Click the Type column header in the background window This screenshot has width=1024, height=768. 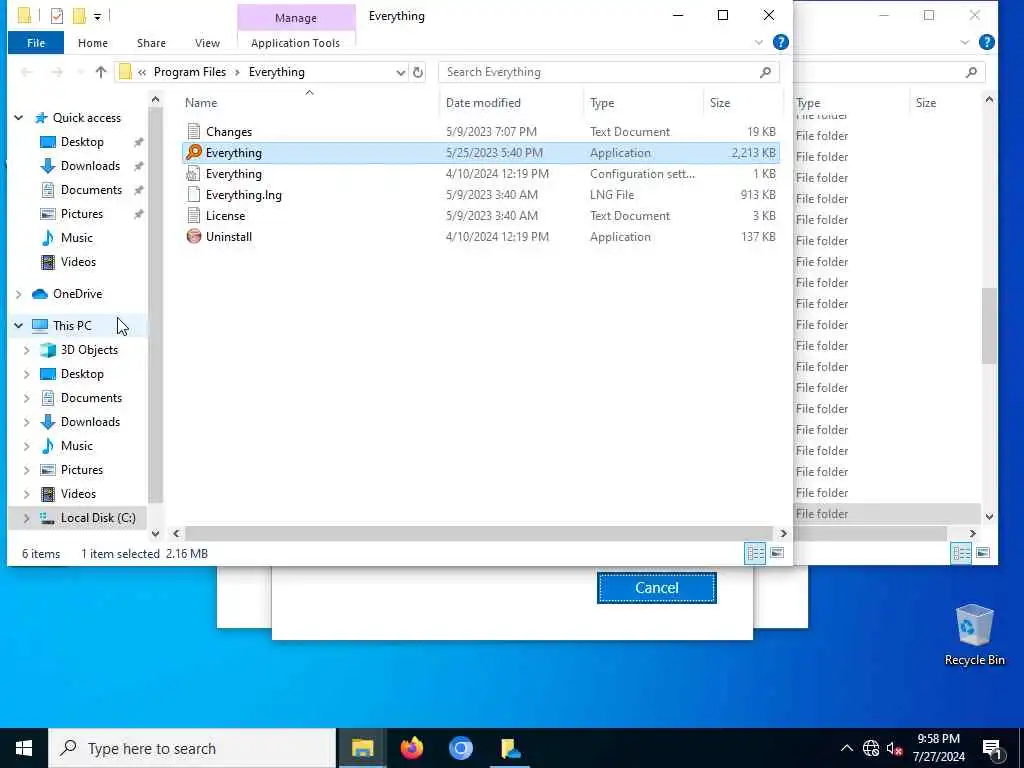pyautogui.click(x=808, y=103)
